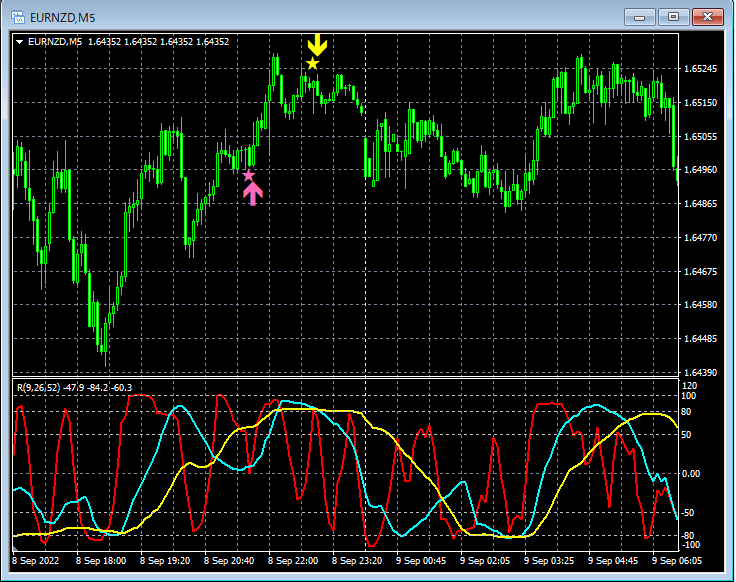
Task: Close the EURNZD,M5 chart window
Action: pos(707,17)
